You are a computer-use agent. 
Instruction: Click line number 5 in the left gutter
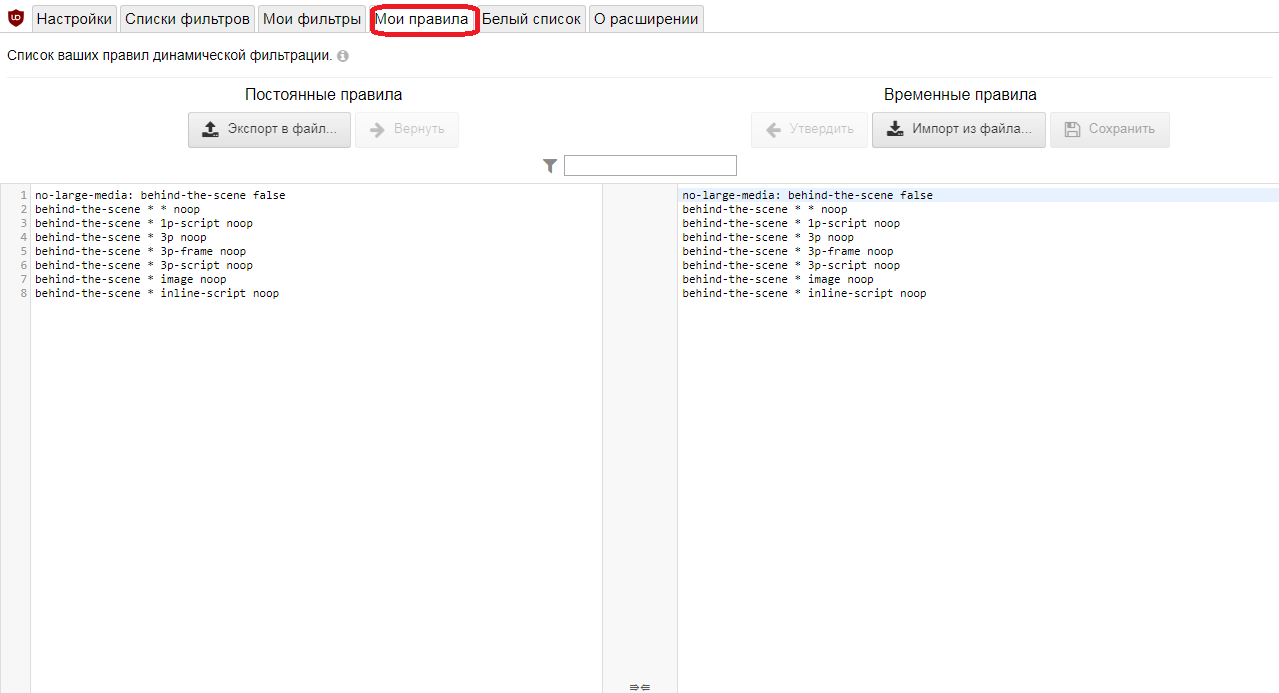click(x=23, y=251)
